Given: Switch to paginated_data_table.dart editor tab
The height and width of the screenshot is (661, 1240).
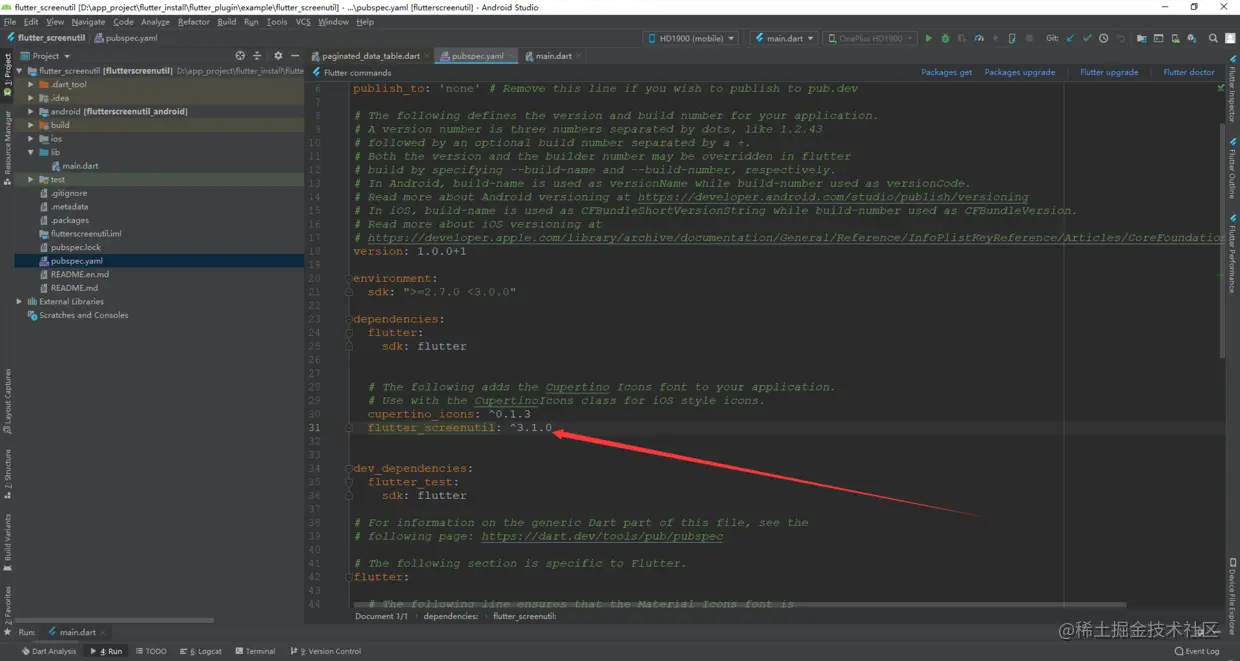Looking at the screenshot, I should [x=371, y=56].
